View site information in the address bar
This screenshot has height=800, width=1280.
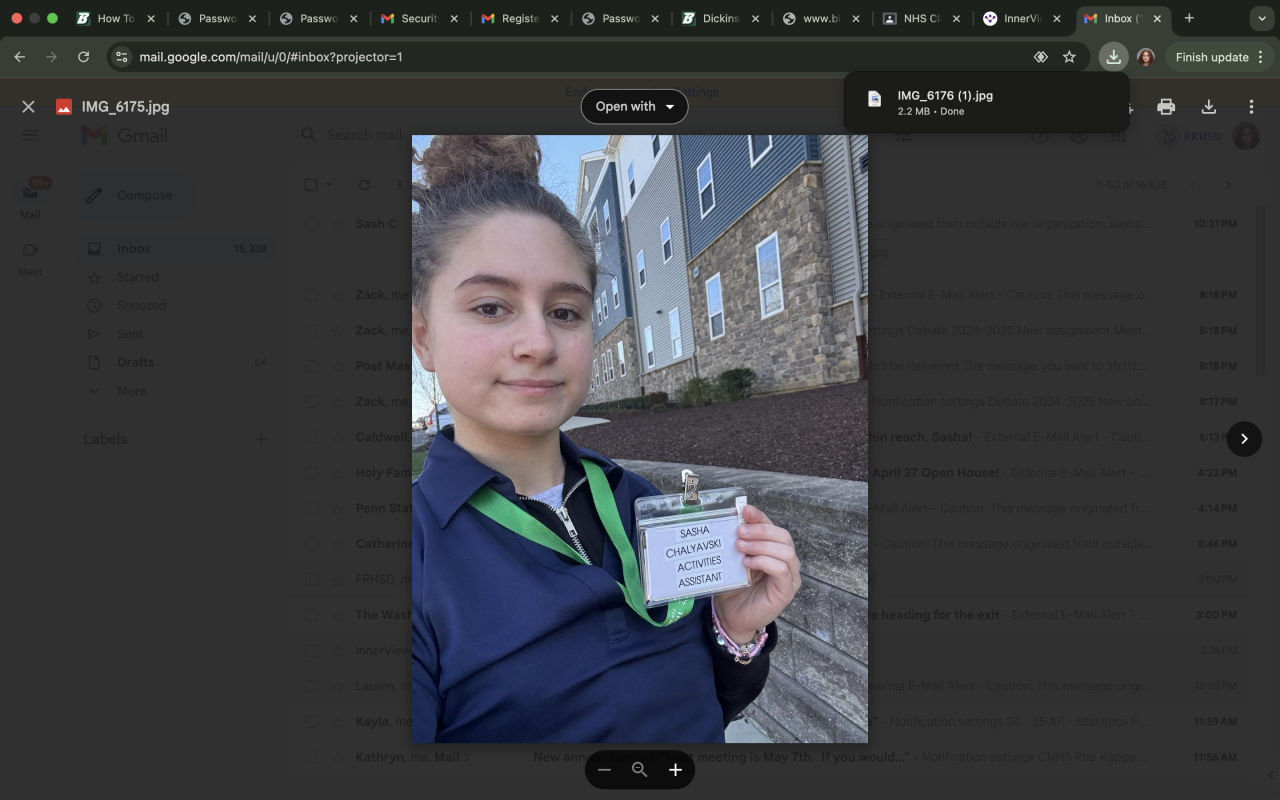coord(122,57)
